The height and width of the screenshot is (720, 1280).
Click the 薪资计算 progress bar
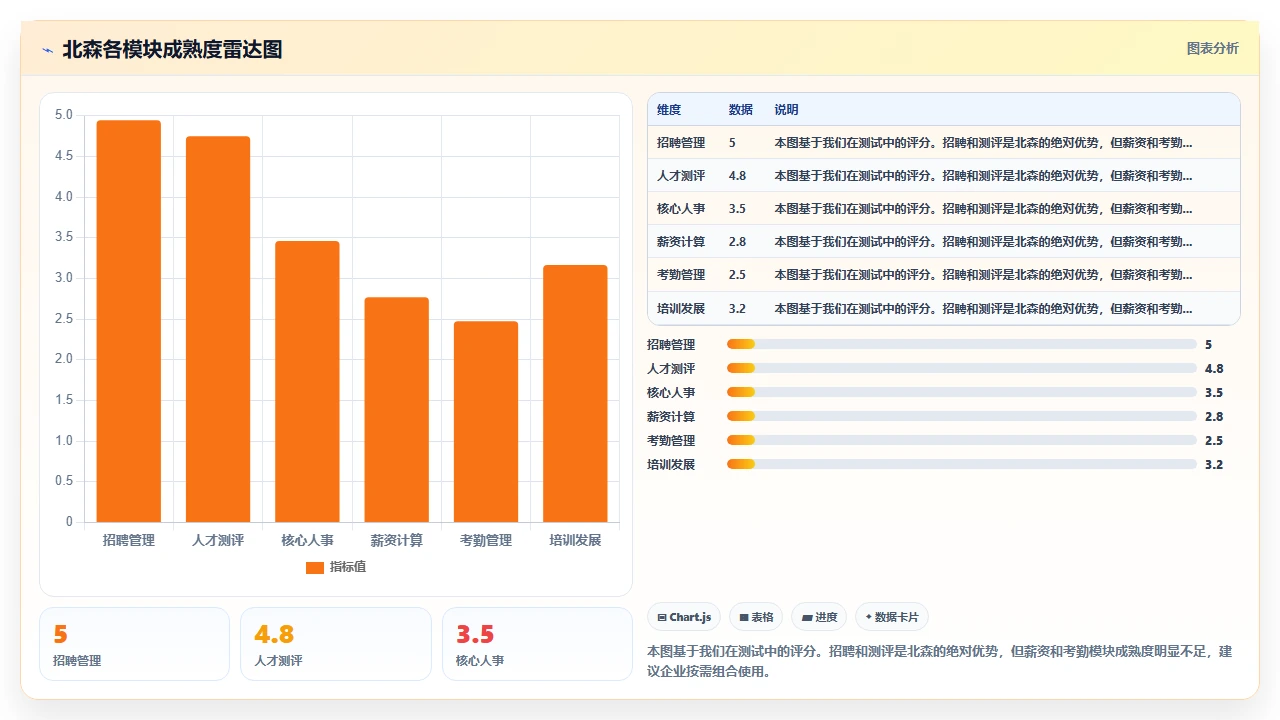962,416
